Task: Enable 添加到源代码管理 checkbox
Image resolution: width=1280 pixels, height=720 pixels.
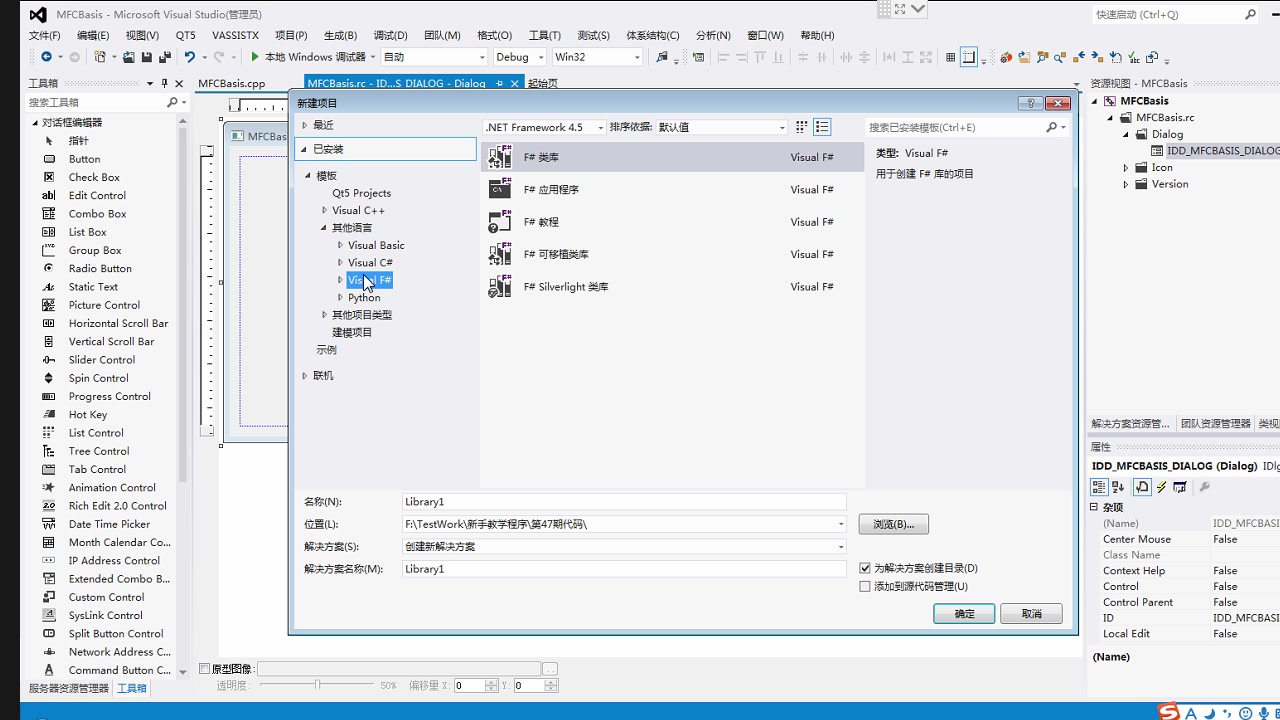Action: 865,586
